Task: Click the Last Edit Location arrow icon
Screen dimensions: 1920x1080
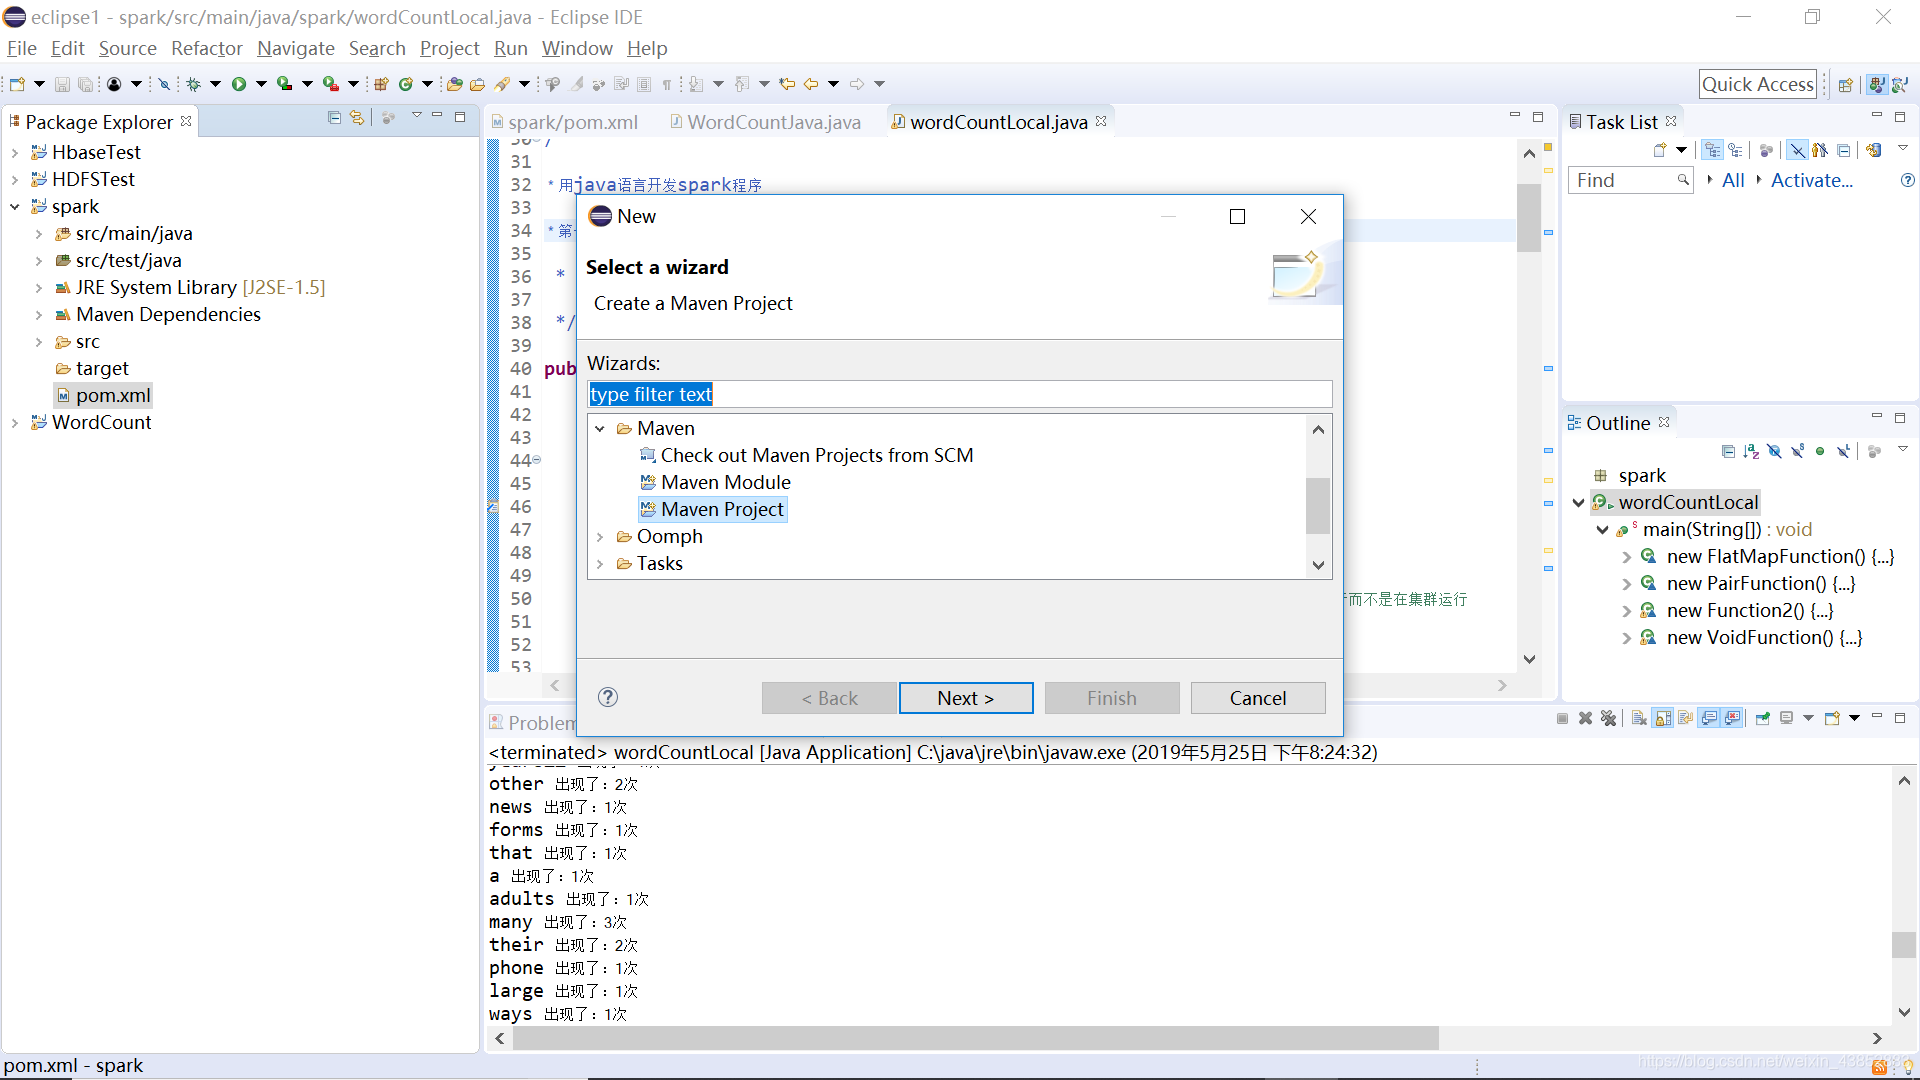Action: [x=787, y=84]
